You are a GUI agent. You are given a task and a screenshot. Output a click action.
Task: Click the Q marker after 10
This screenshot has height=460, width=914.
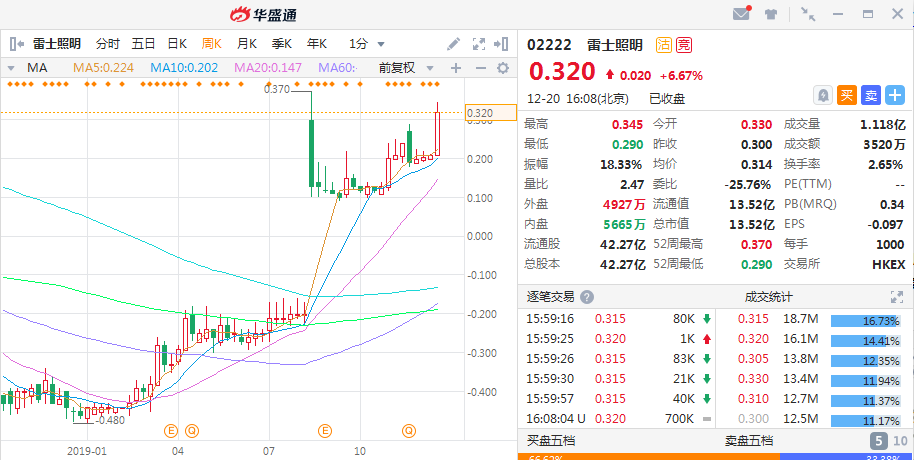tap(409, 431)
